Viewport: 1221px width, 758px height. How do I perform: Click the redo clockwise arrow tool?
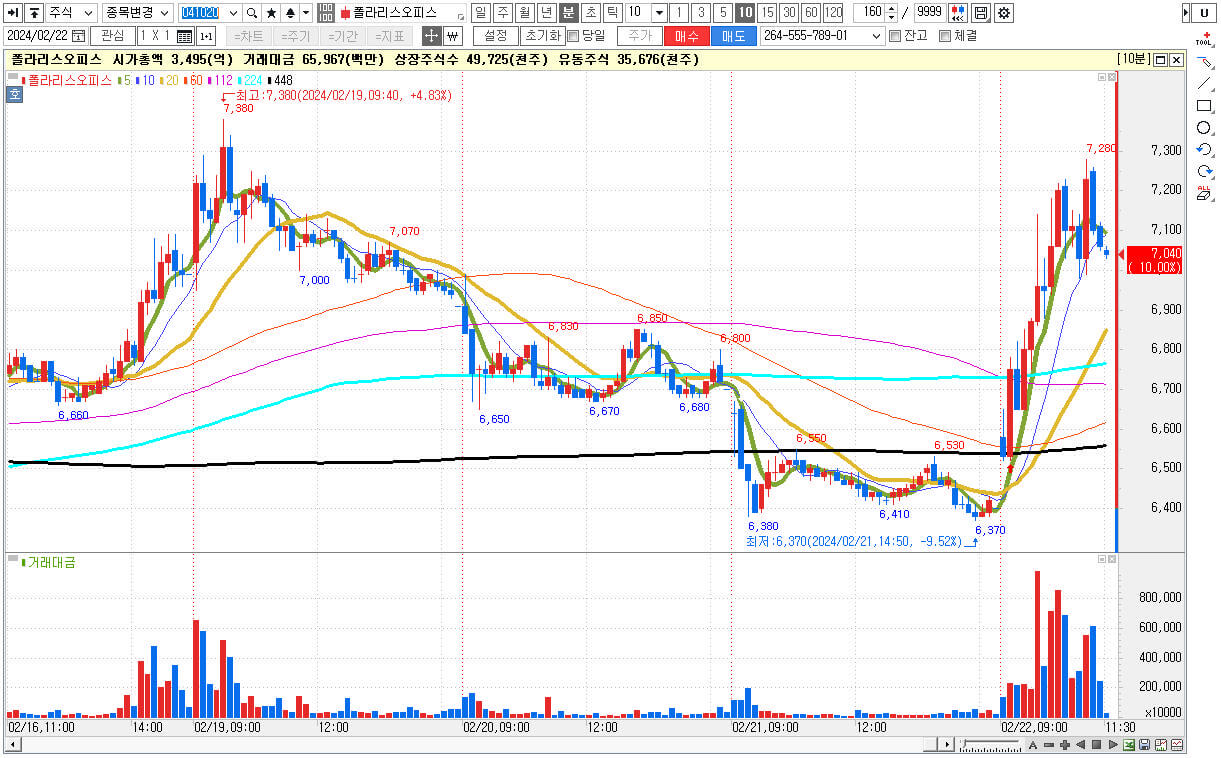(1205, 172)
